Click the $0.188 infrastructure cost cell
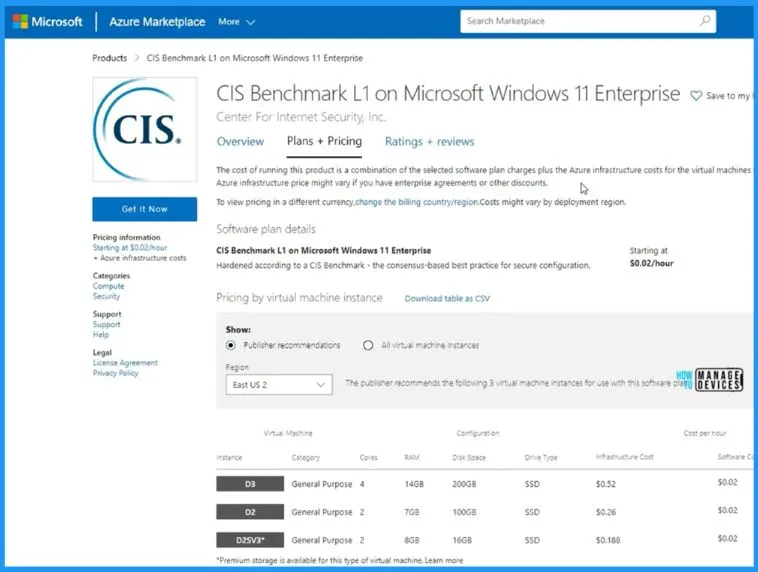 pos(608,540)
